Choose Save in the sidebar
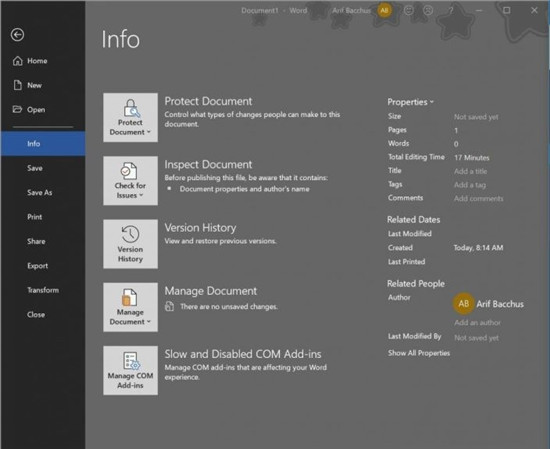 43,168
